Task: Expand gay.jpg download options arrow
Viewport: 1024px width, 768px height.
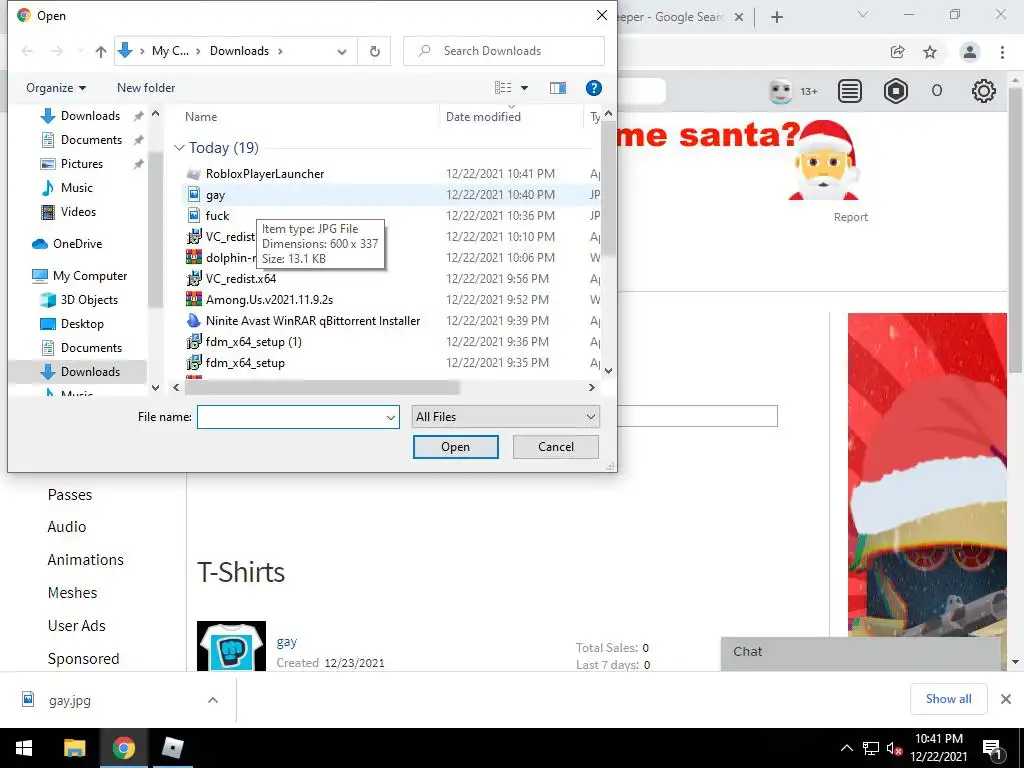Action: [x=212, y=700]
